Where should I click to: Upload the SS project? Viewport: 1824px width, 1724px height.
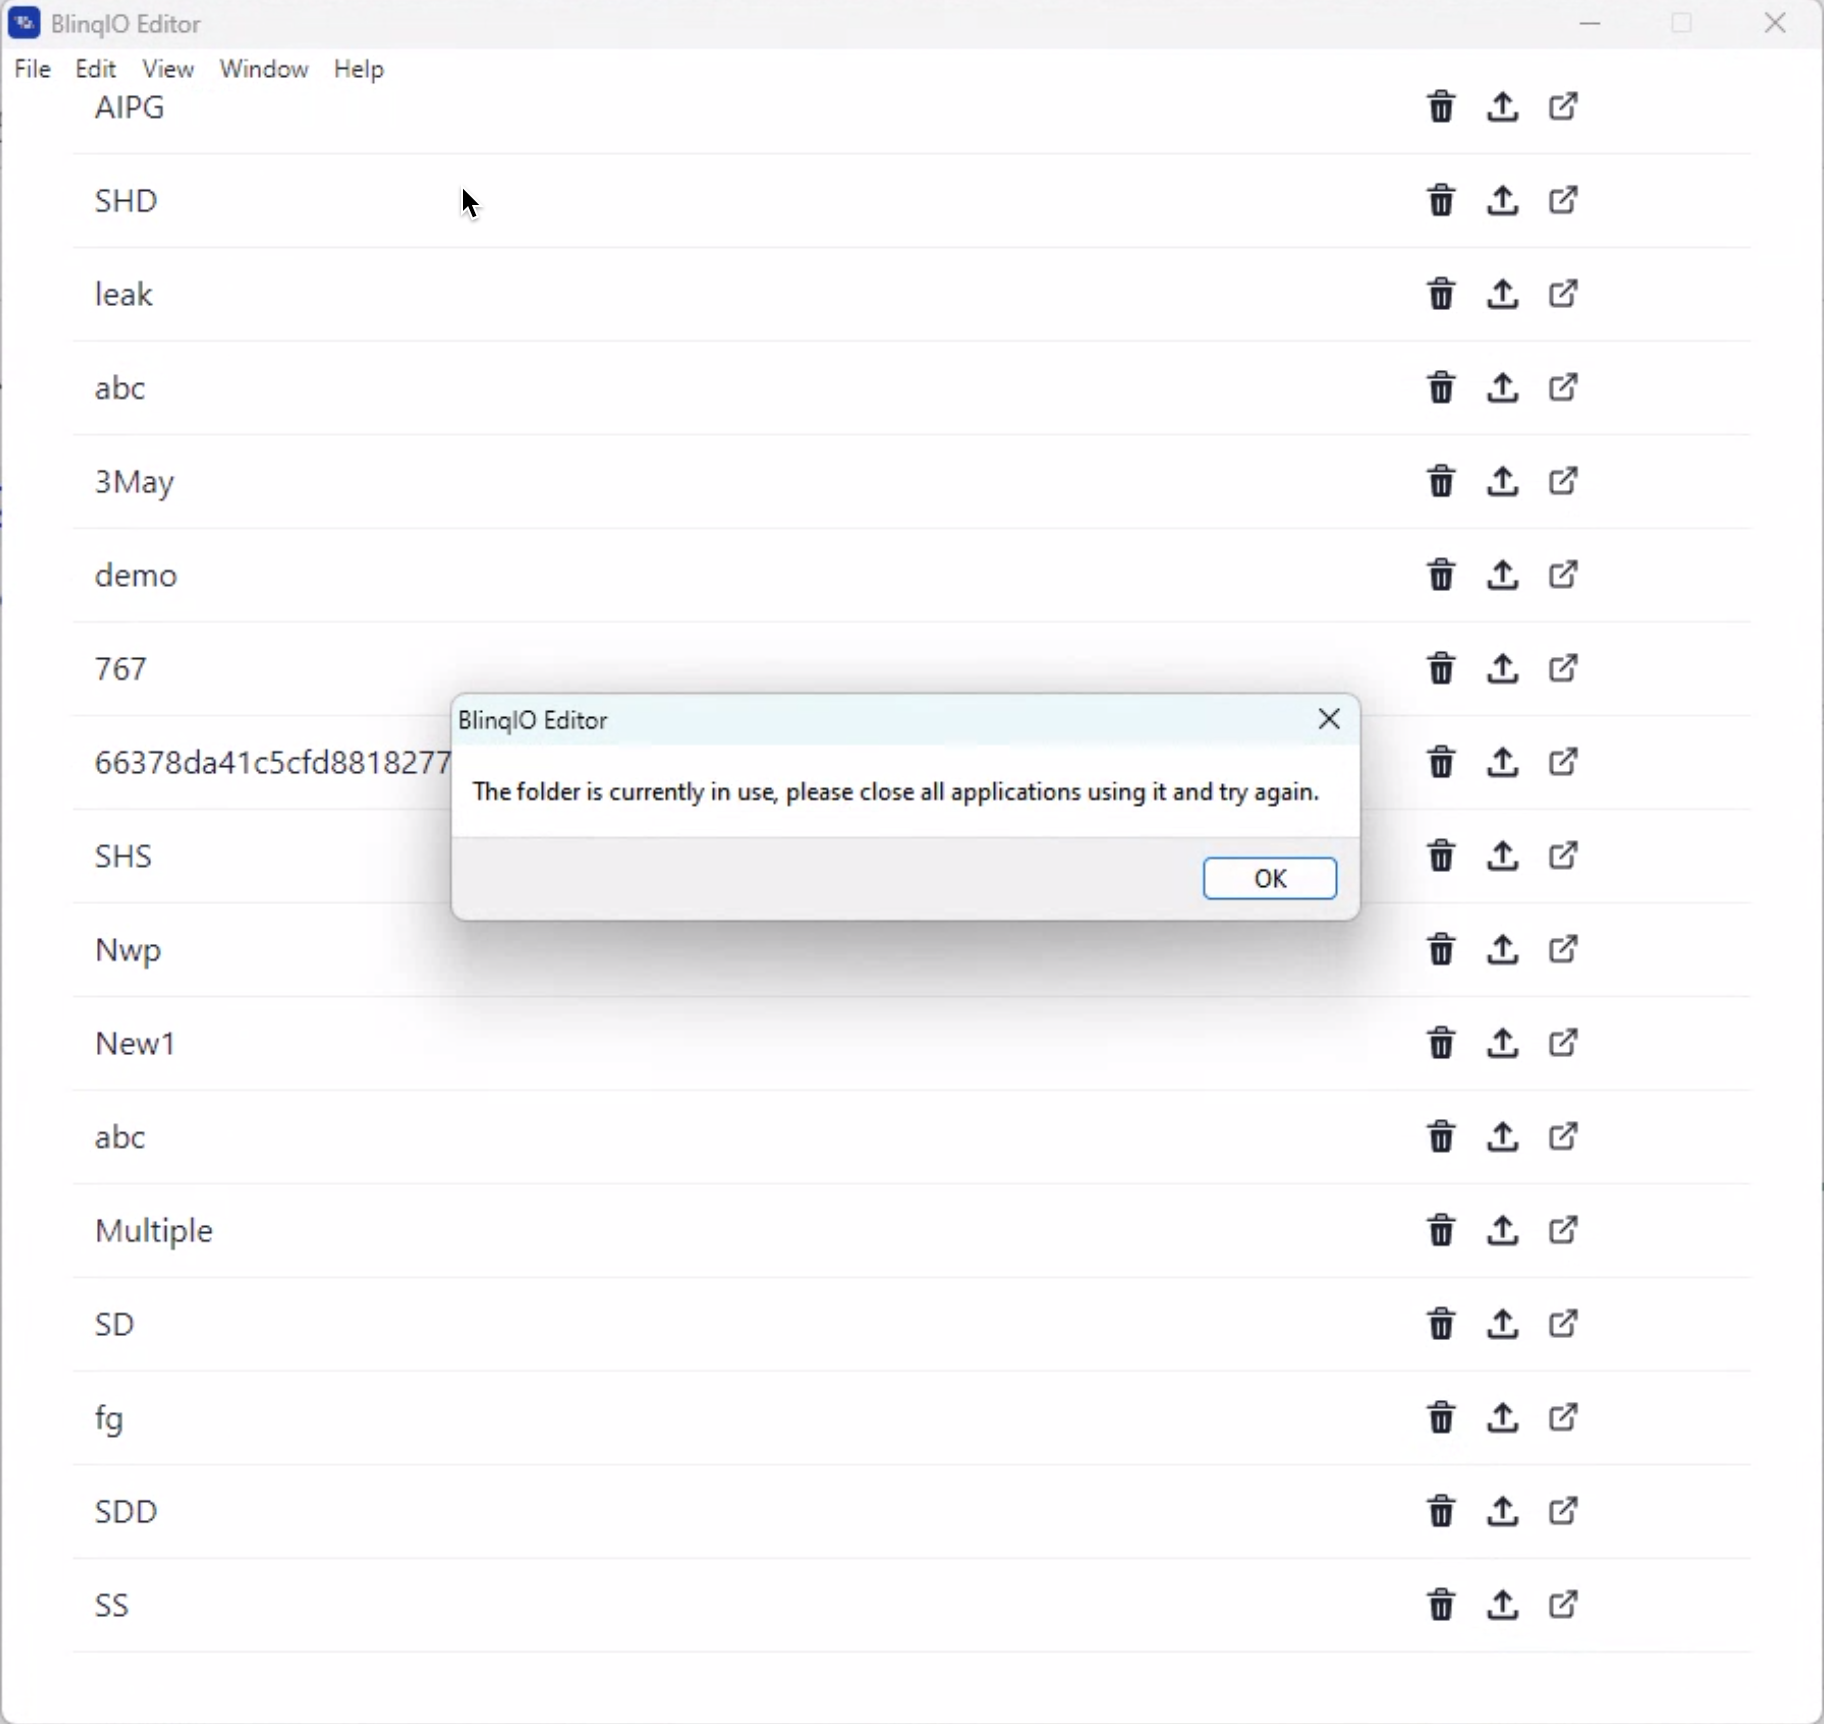coord(1502,1606)
